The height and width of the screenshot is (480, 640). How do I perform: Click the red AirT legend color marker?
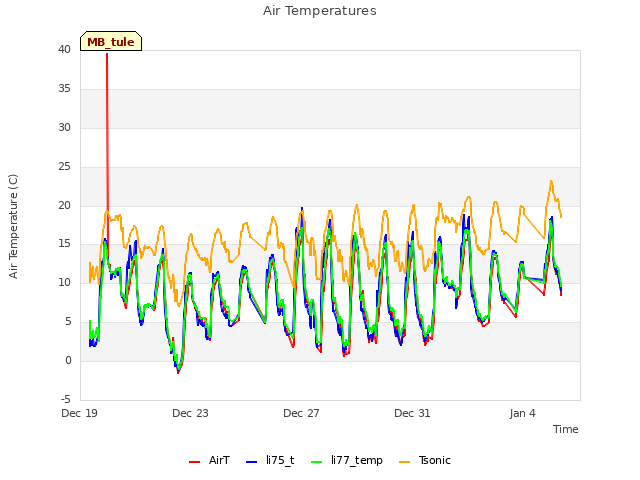tap(195, 462)
